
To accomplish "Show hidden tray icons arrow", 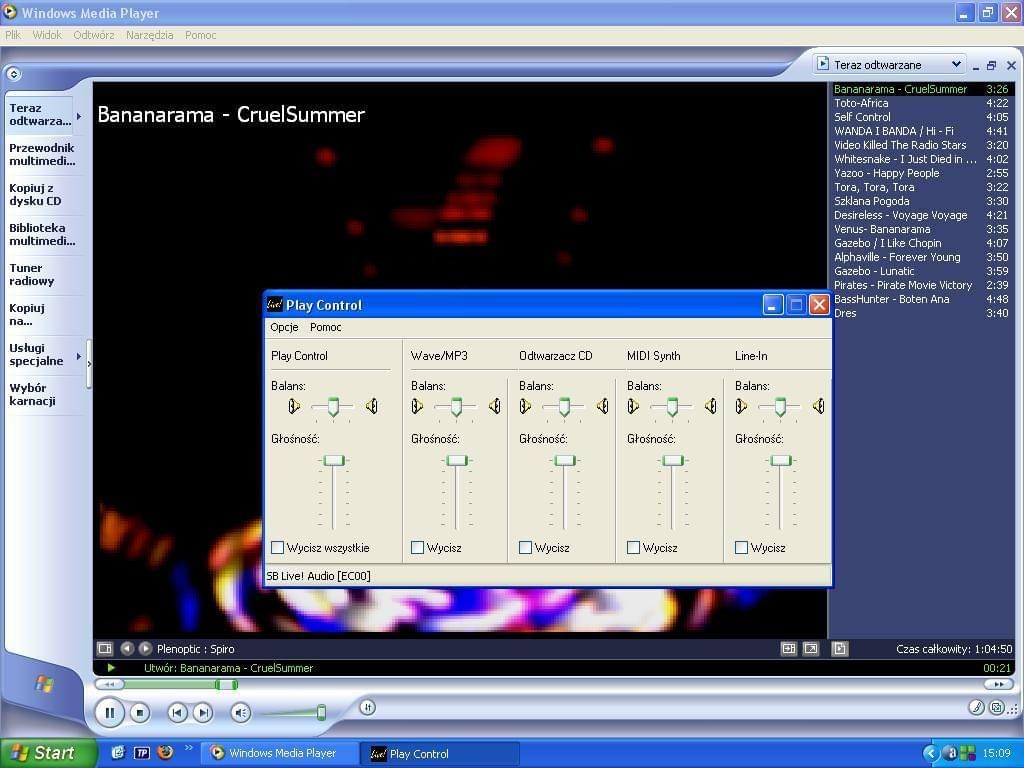I will pyautogui.click(x=931, y=753).
